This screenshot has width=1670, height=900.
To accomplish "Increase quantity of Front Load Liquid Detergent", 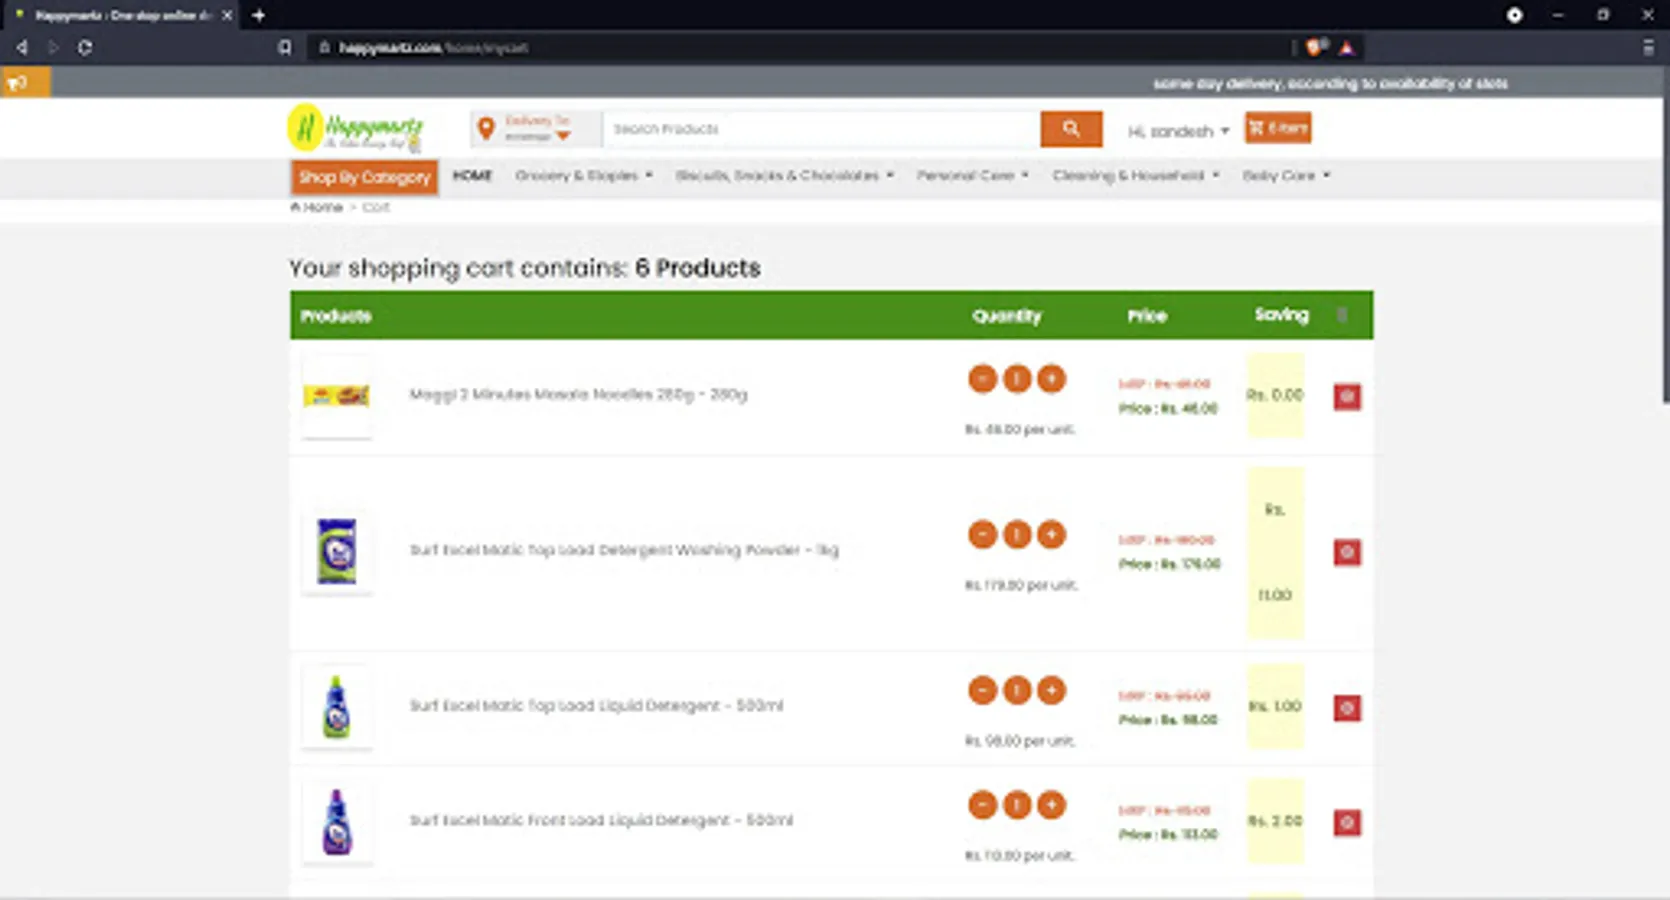I will (1051, 805).
